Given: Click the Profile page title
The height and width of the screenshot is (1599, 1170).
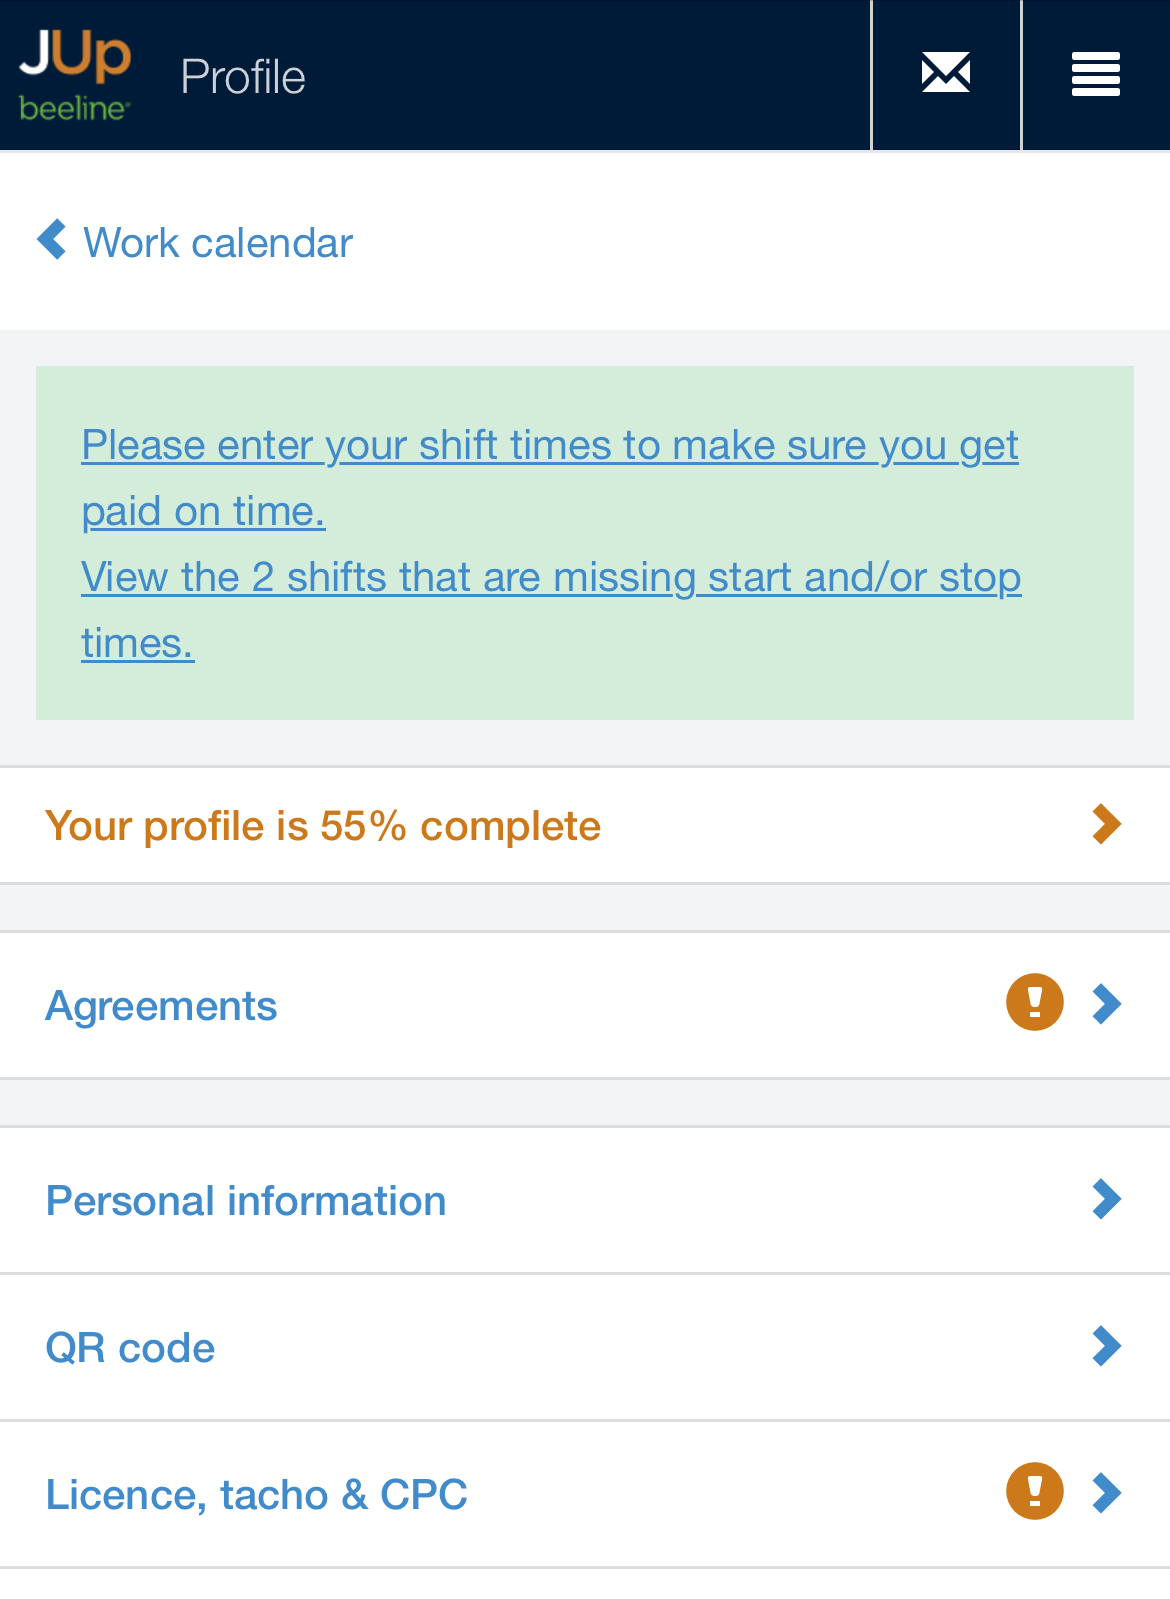Looking at the screenshot, I should coord(243,77).
